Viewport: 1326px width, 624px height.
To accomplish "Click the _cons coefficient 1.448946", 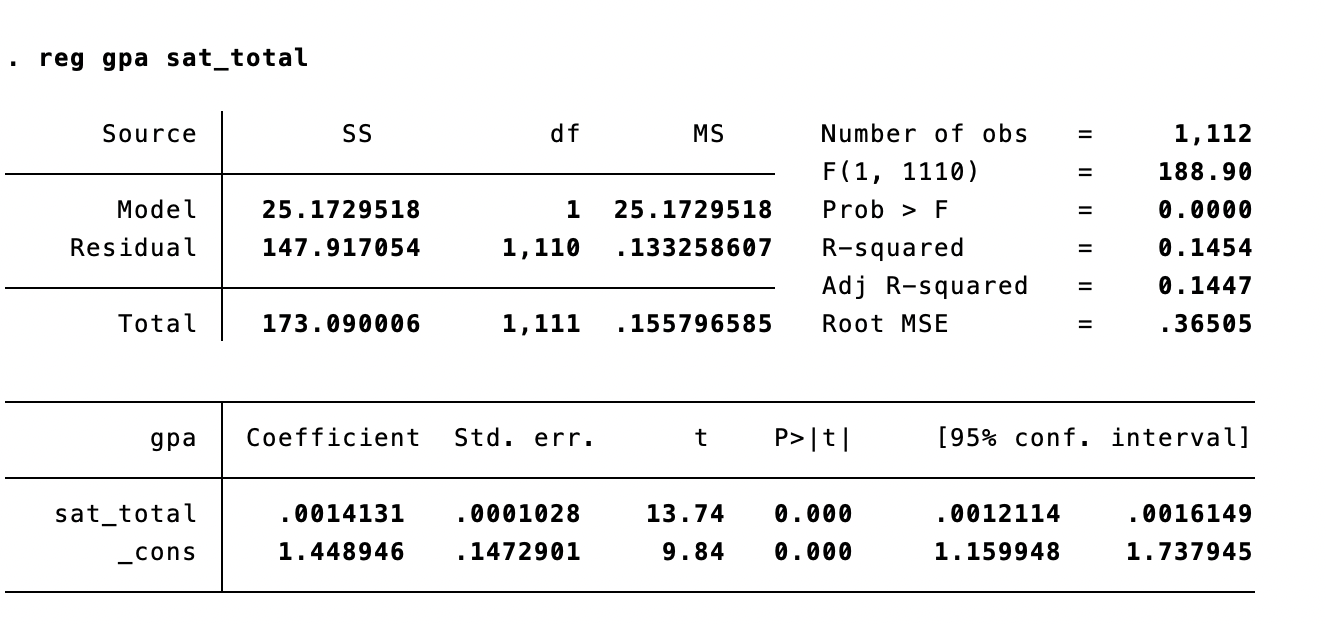I will tap(341, 552).
